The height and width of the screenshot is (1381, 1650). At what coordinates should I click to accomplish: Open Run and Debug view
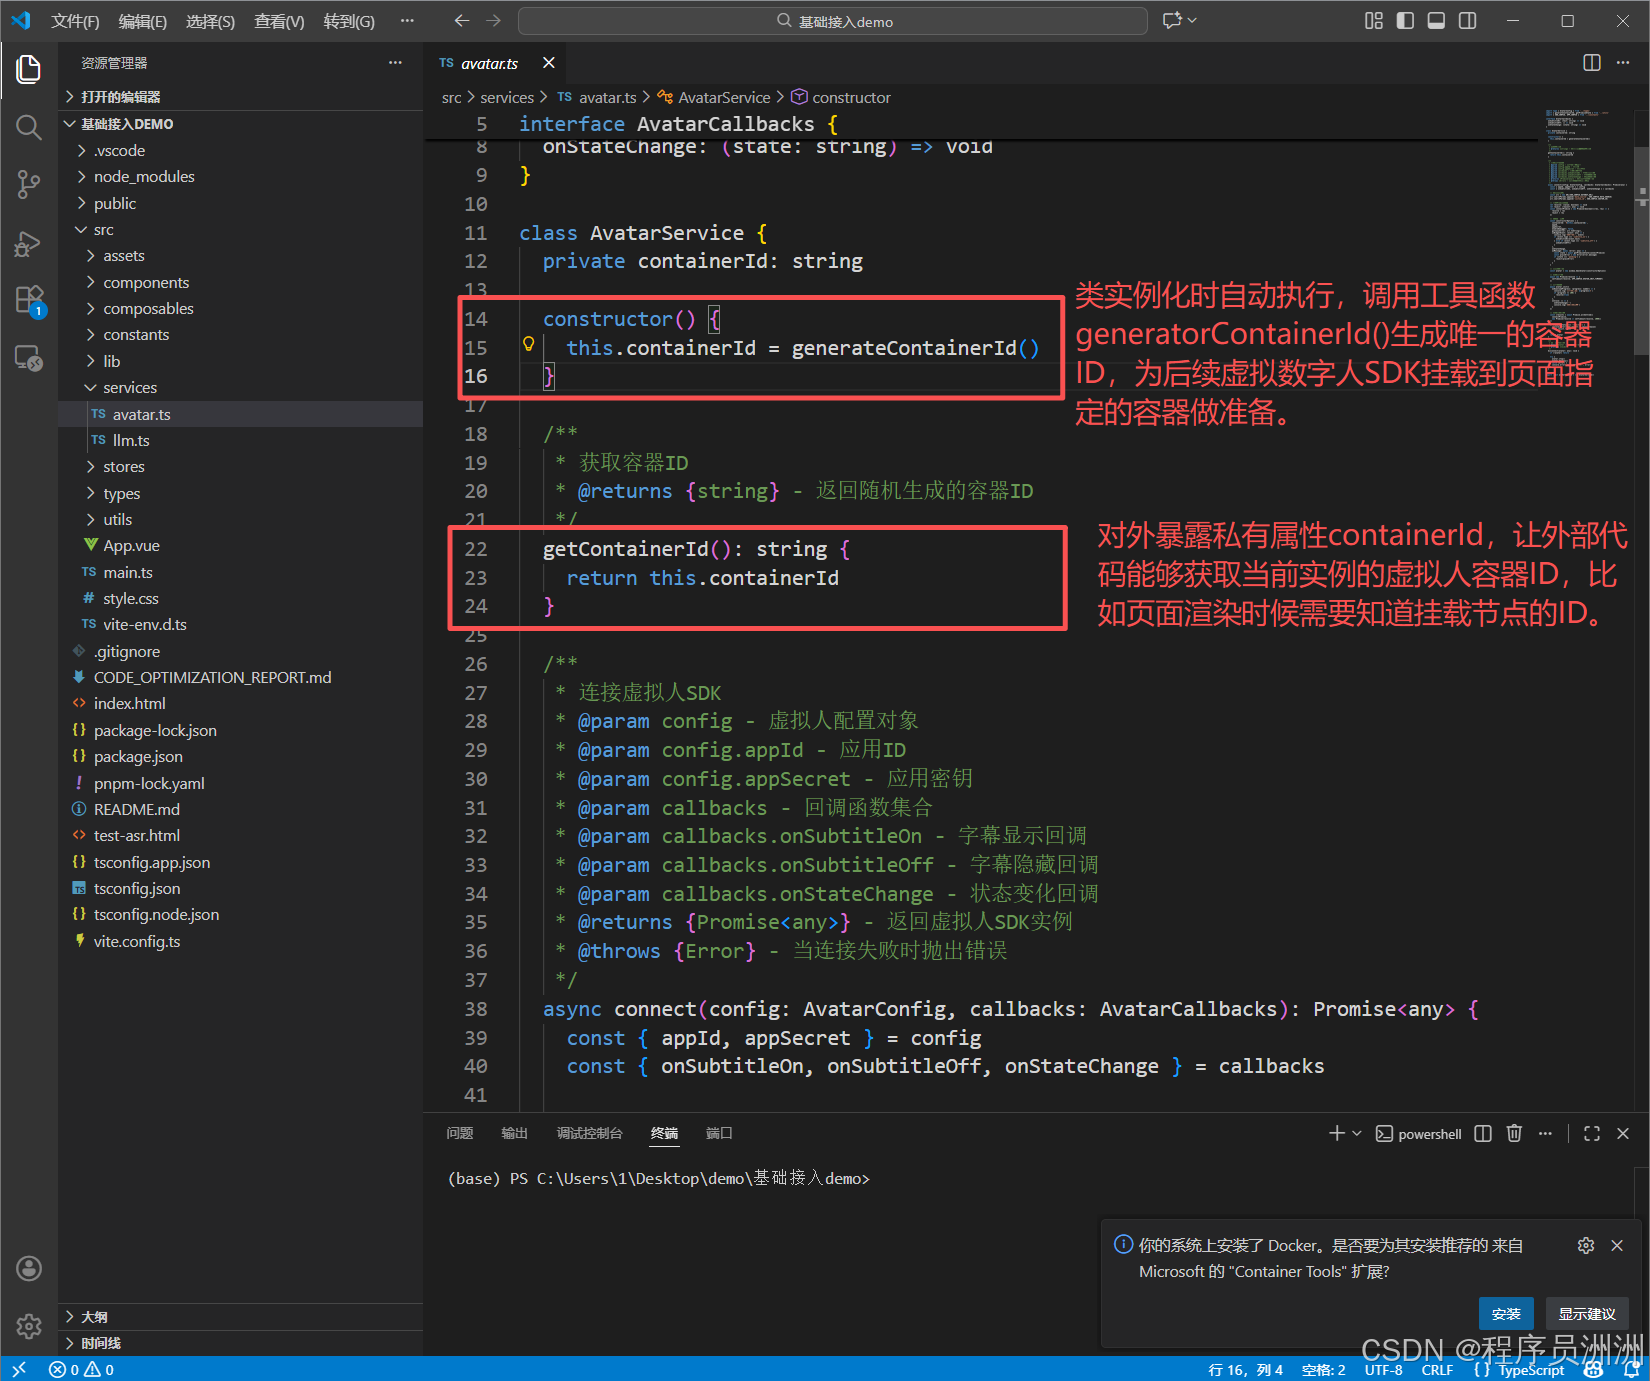29,243
